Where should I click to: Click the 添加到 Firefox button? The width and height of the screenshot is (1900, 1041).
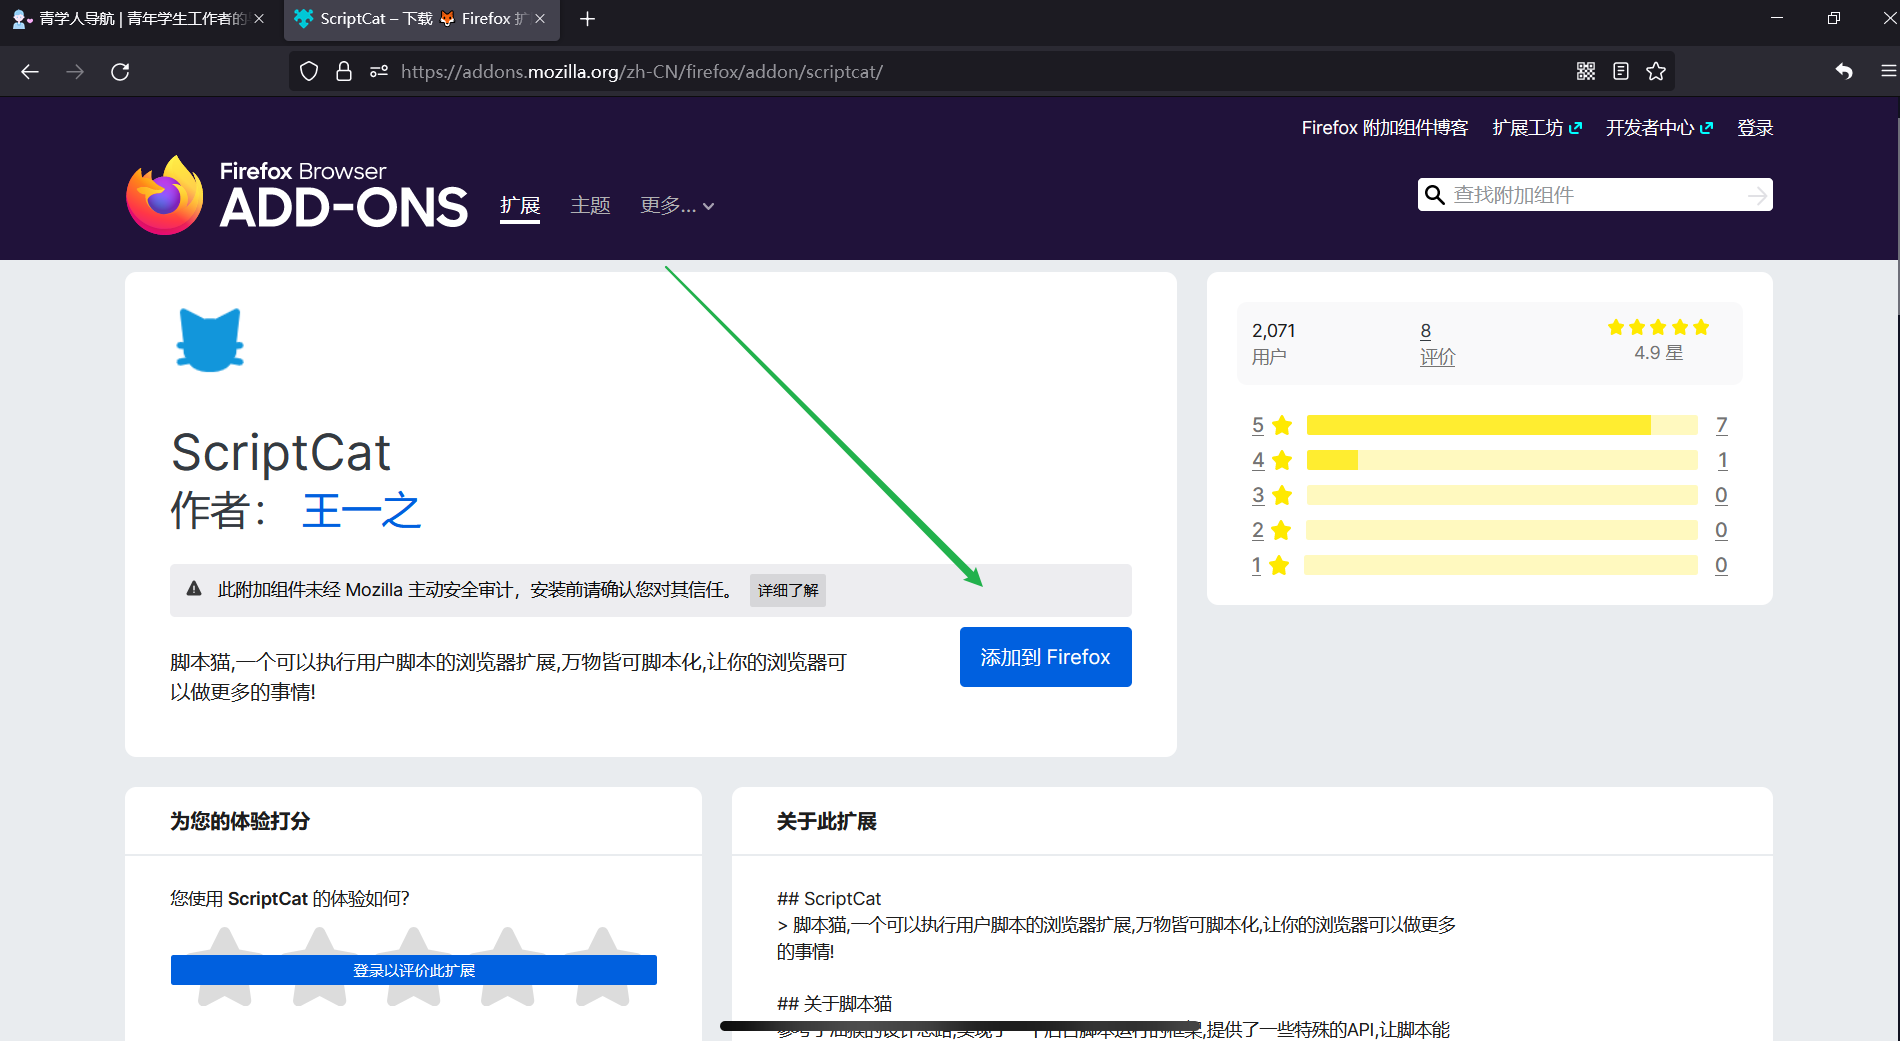click(x=1044, y=657)
